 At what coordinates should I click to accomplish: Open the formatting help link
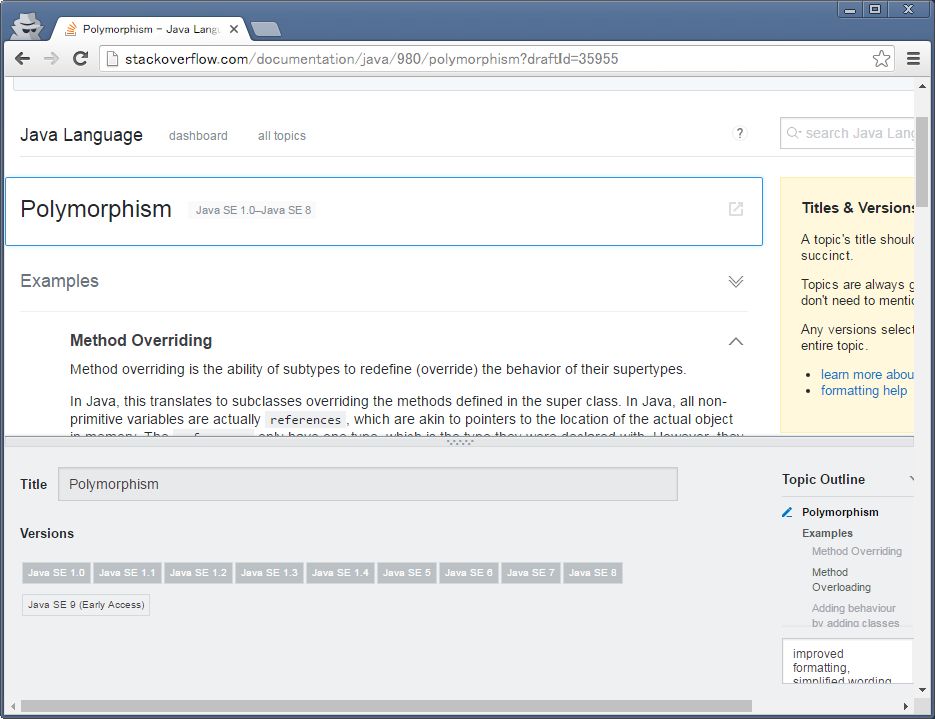pyautogui.click(x=863, y=391)
